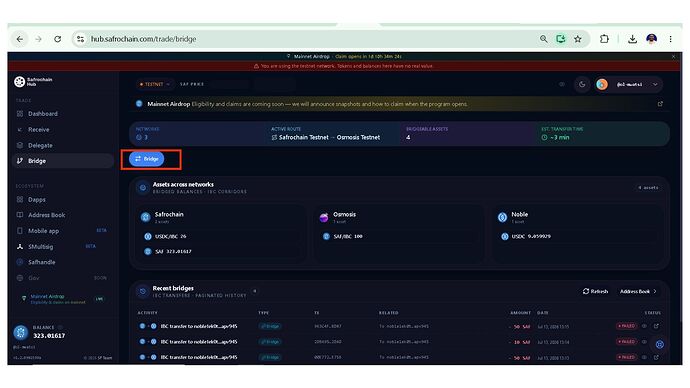690x388 pixels.
Task: Dismiss the Mainnet Airdrop countdown banner
Action: (x=673, y=56)
